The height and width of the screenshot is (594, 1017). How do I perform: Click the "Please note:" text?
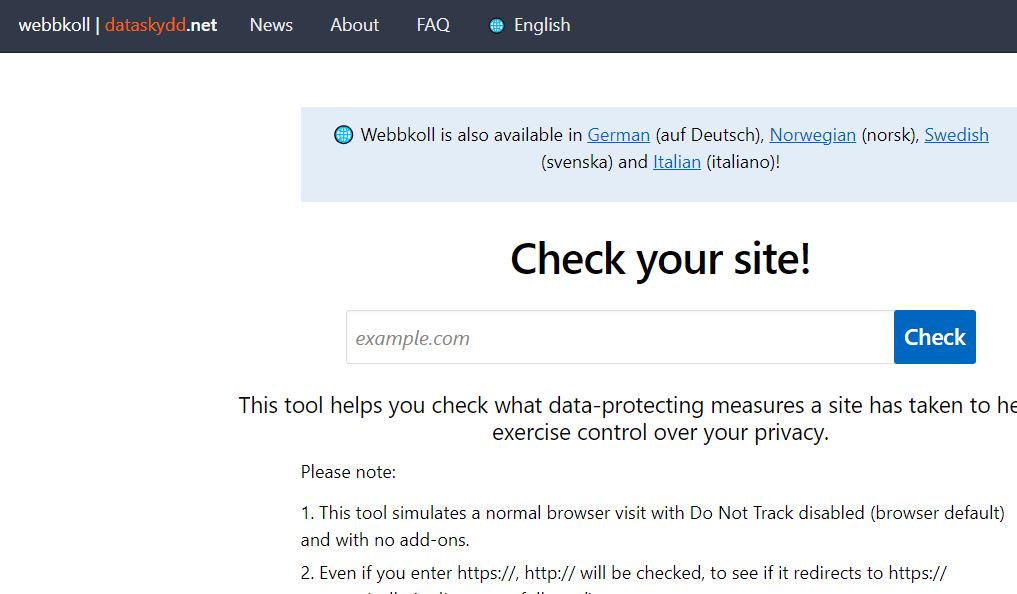click(348, 472)
